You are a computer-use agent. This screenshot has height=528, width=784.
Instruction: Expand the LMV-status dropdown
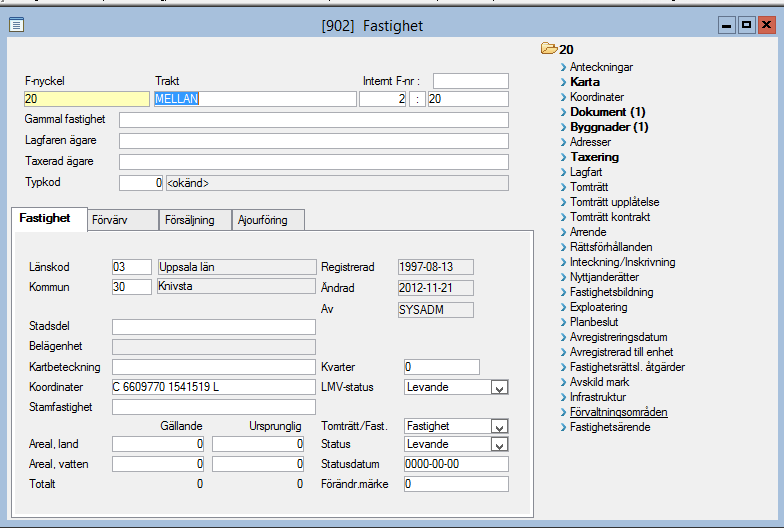tap(499, 388)
